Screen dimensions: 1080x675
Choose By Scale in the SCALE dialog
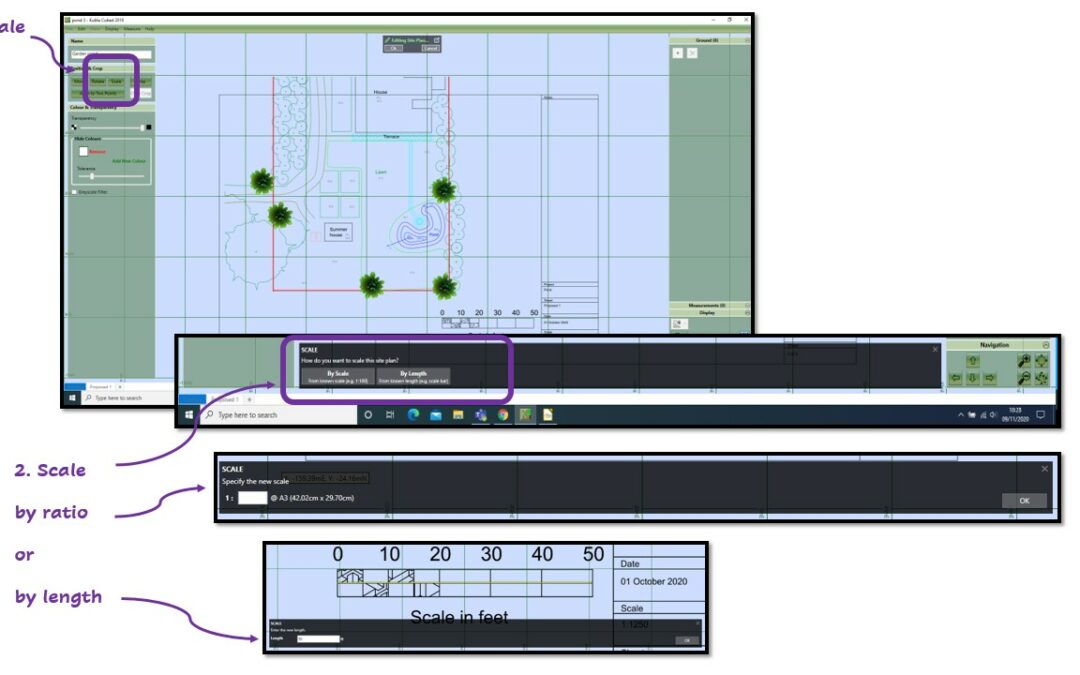pos(338,376)
